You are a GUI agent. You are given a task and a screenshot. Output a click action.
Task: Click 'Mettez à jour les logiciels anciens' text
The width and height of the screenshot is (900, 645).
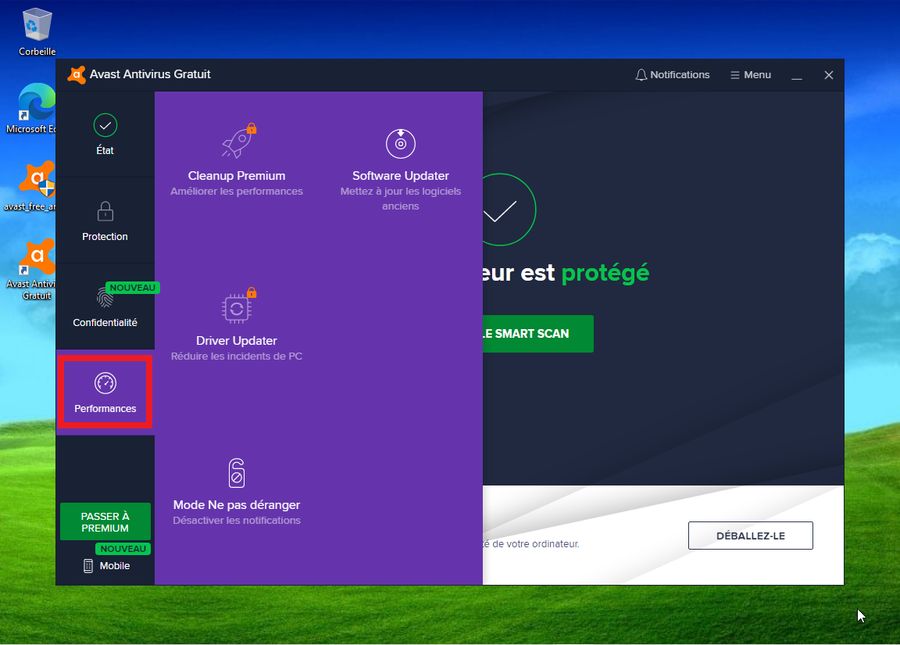click(401, 199)
